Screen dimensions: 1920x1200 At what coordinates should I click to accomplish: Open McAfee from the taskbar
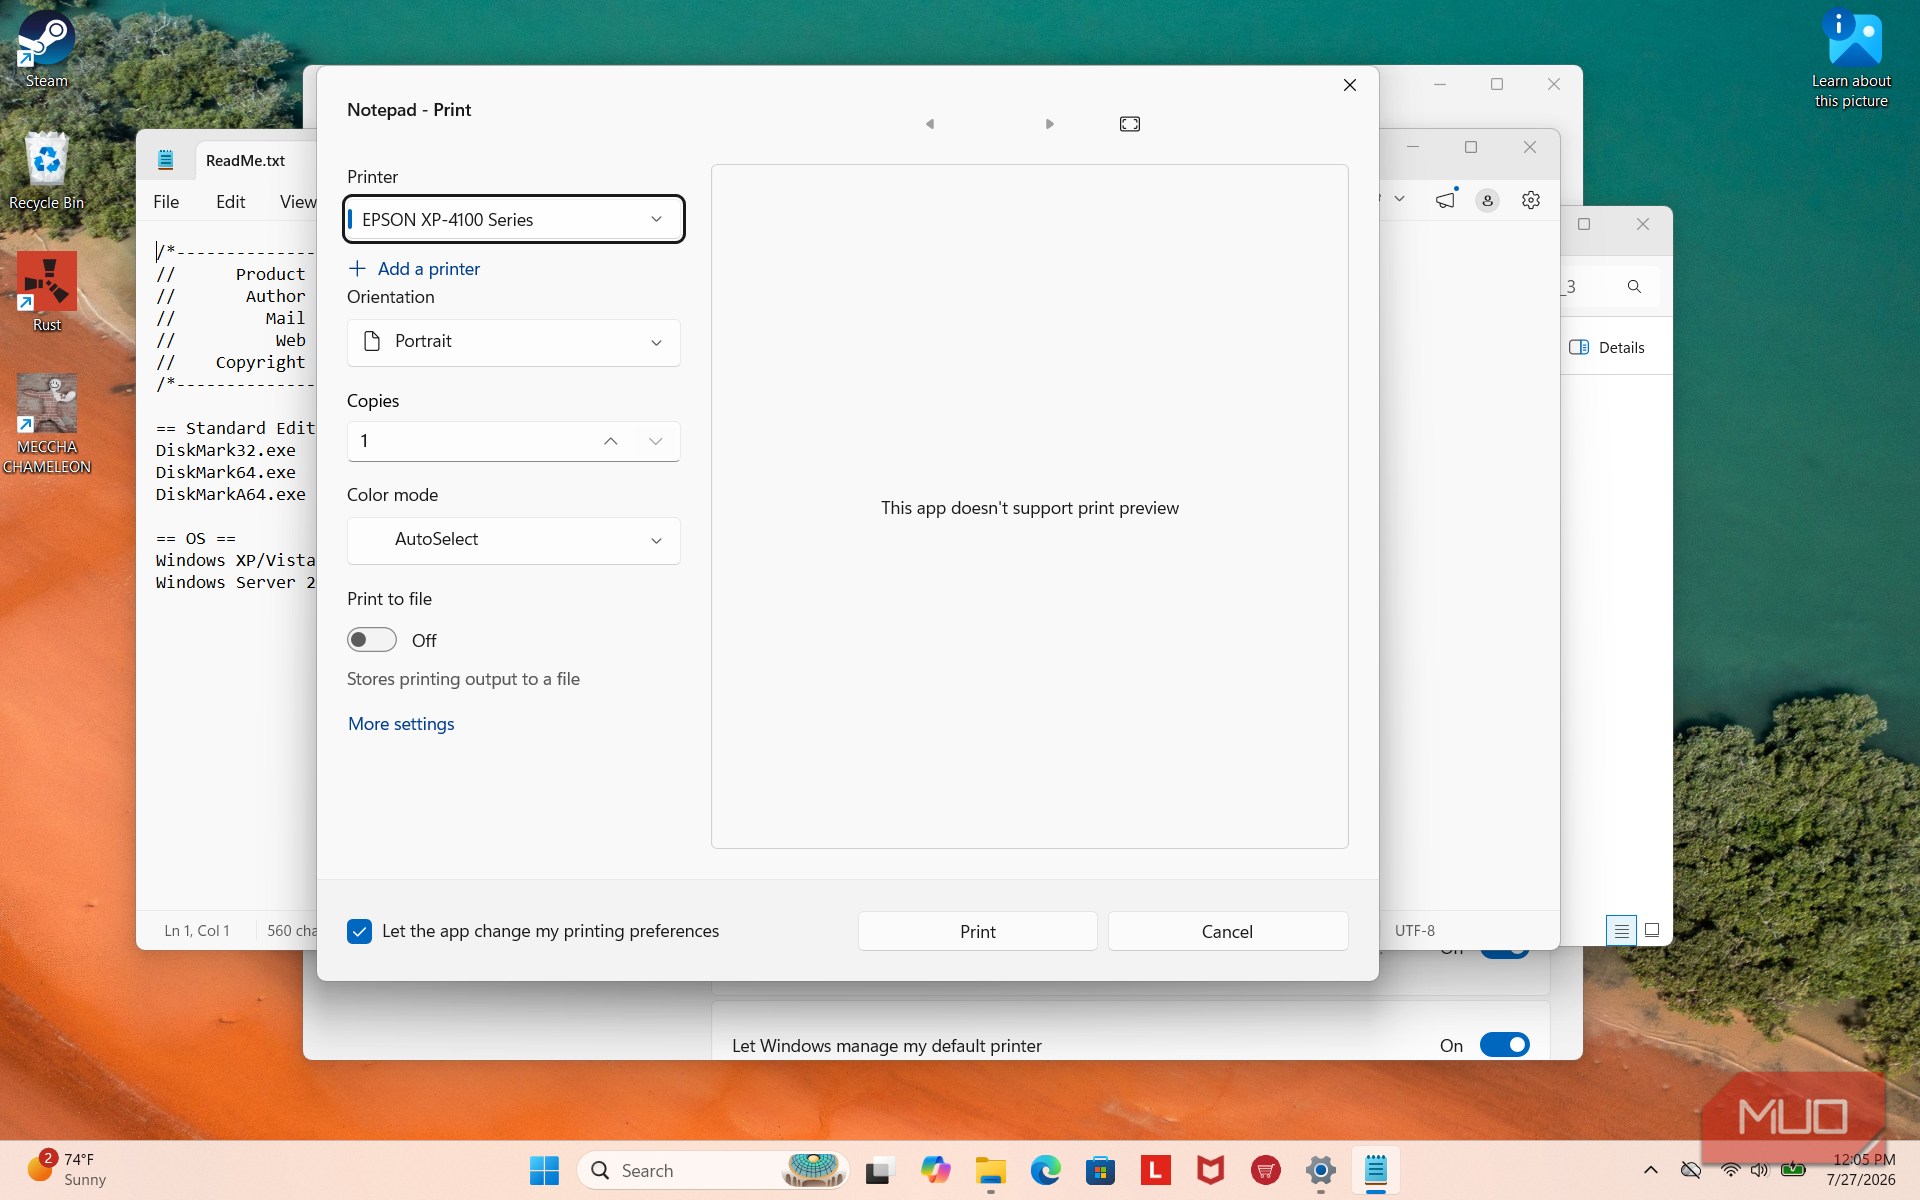click(1211, 1170)
